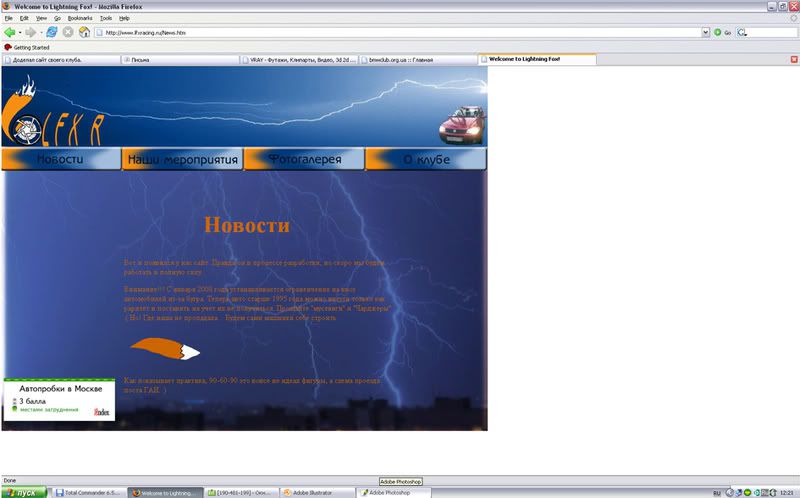The image size is (800, 498).
Task: Click the '3 балла' traffic score text
Action: coord(33,401)
